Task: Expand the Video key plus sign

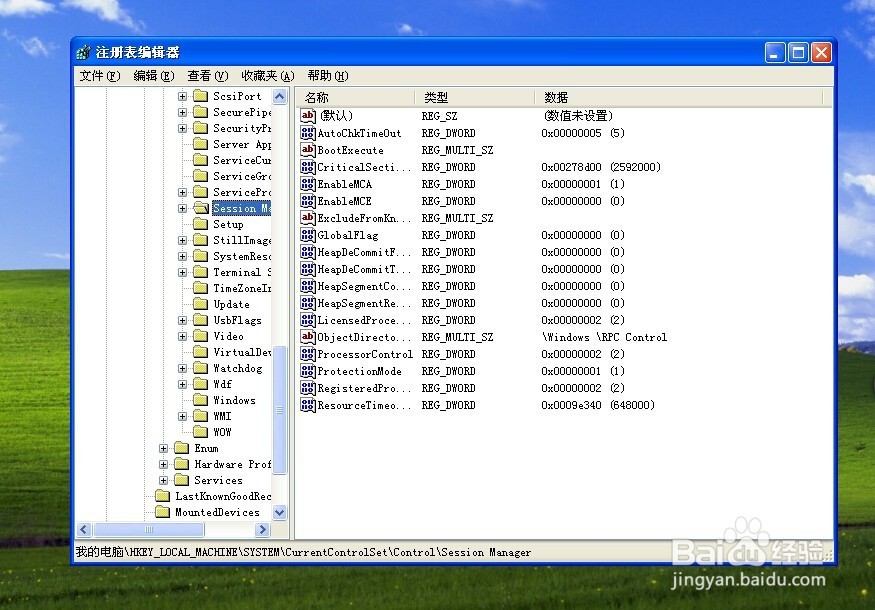Action: click(x=183, y=336)
